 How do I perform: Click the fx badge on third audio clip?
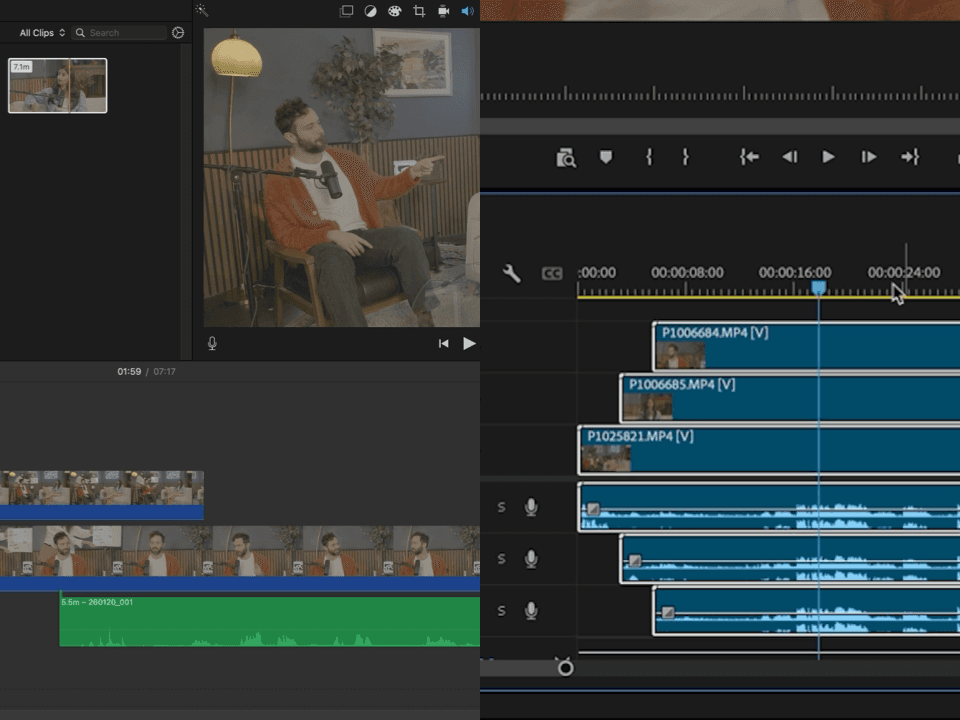668,612
